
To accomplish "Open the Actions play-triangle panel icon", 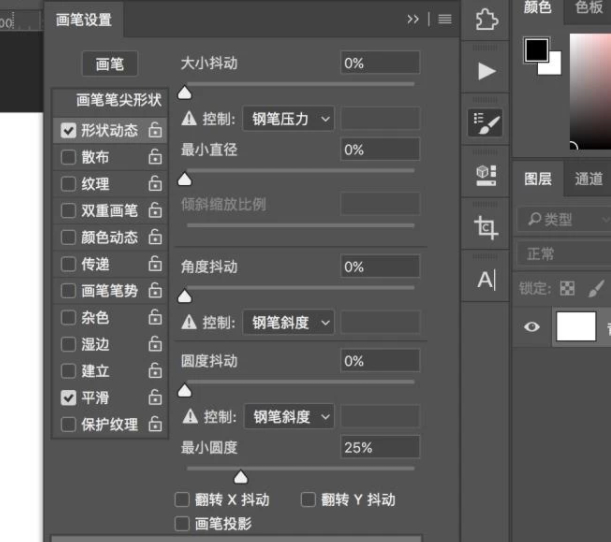I will click(x=486, y=71).
